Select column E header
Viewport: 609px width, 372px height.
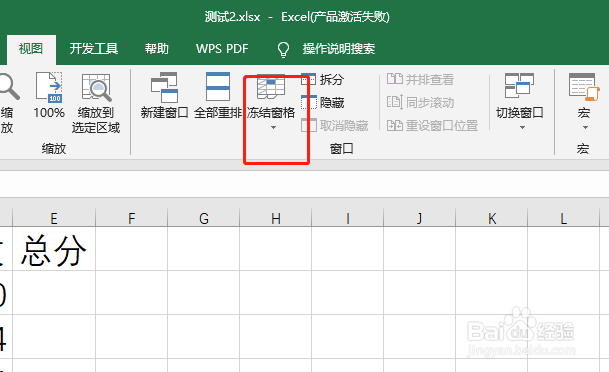(54, 218)
